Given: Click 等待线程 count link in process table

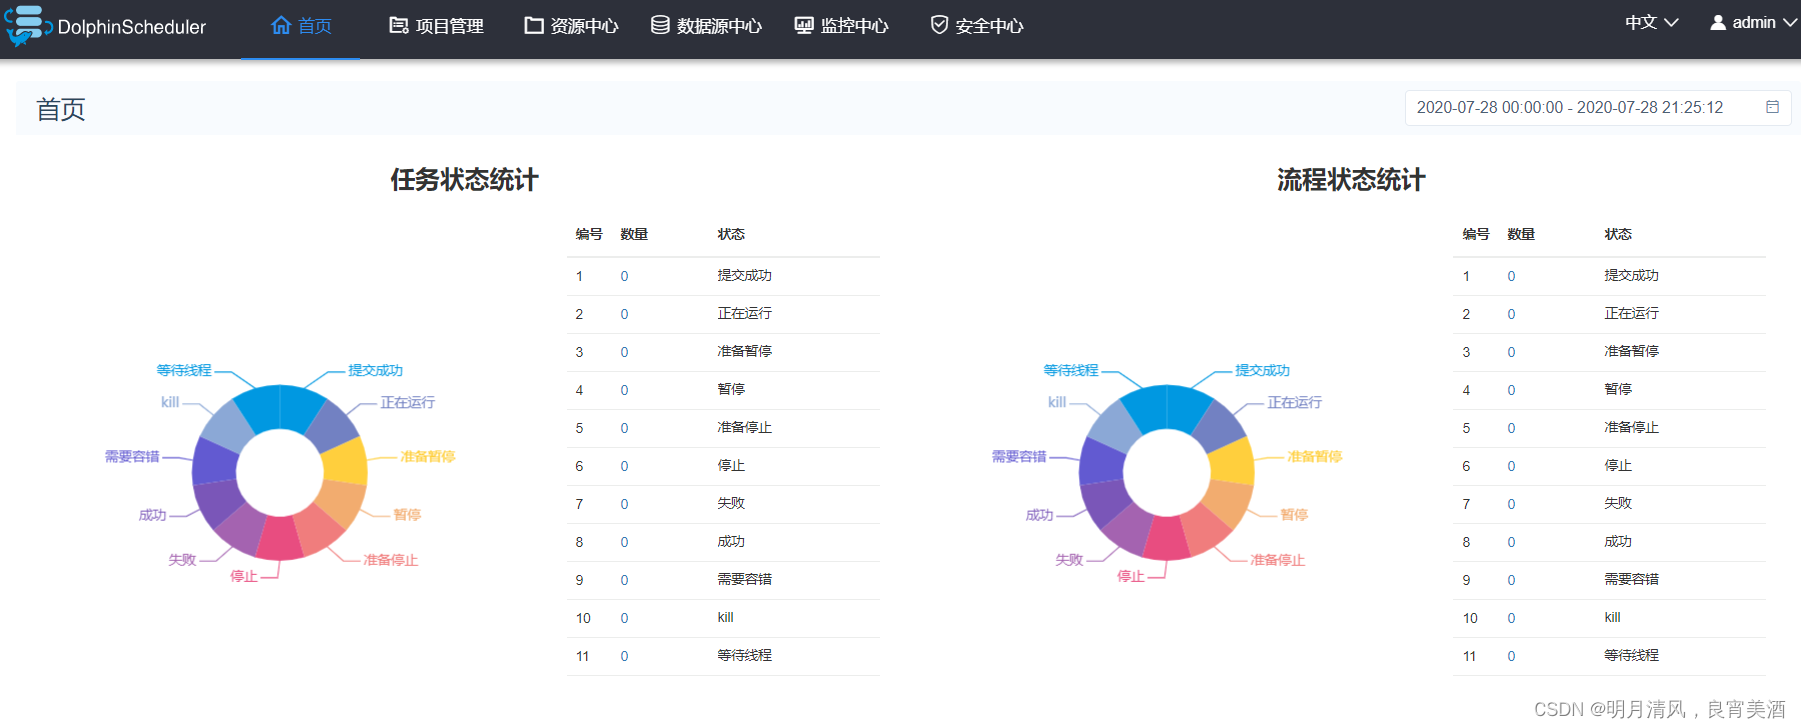Looking at the screenshot, I should pos(1511,656).
